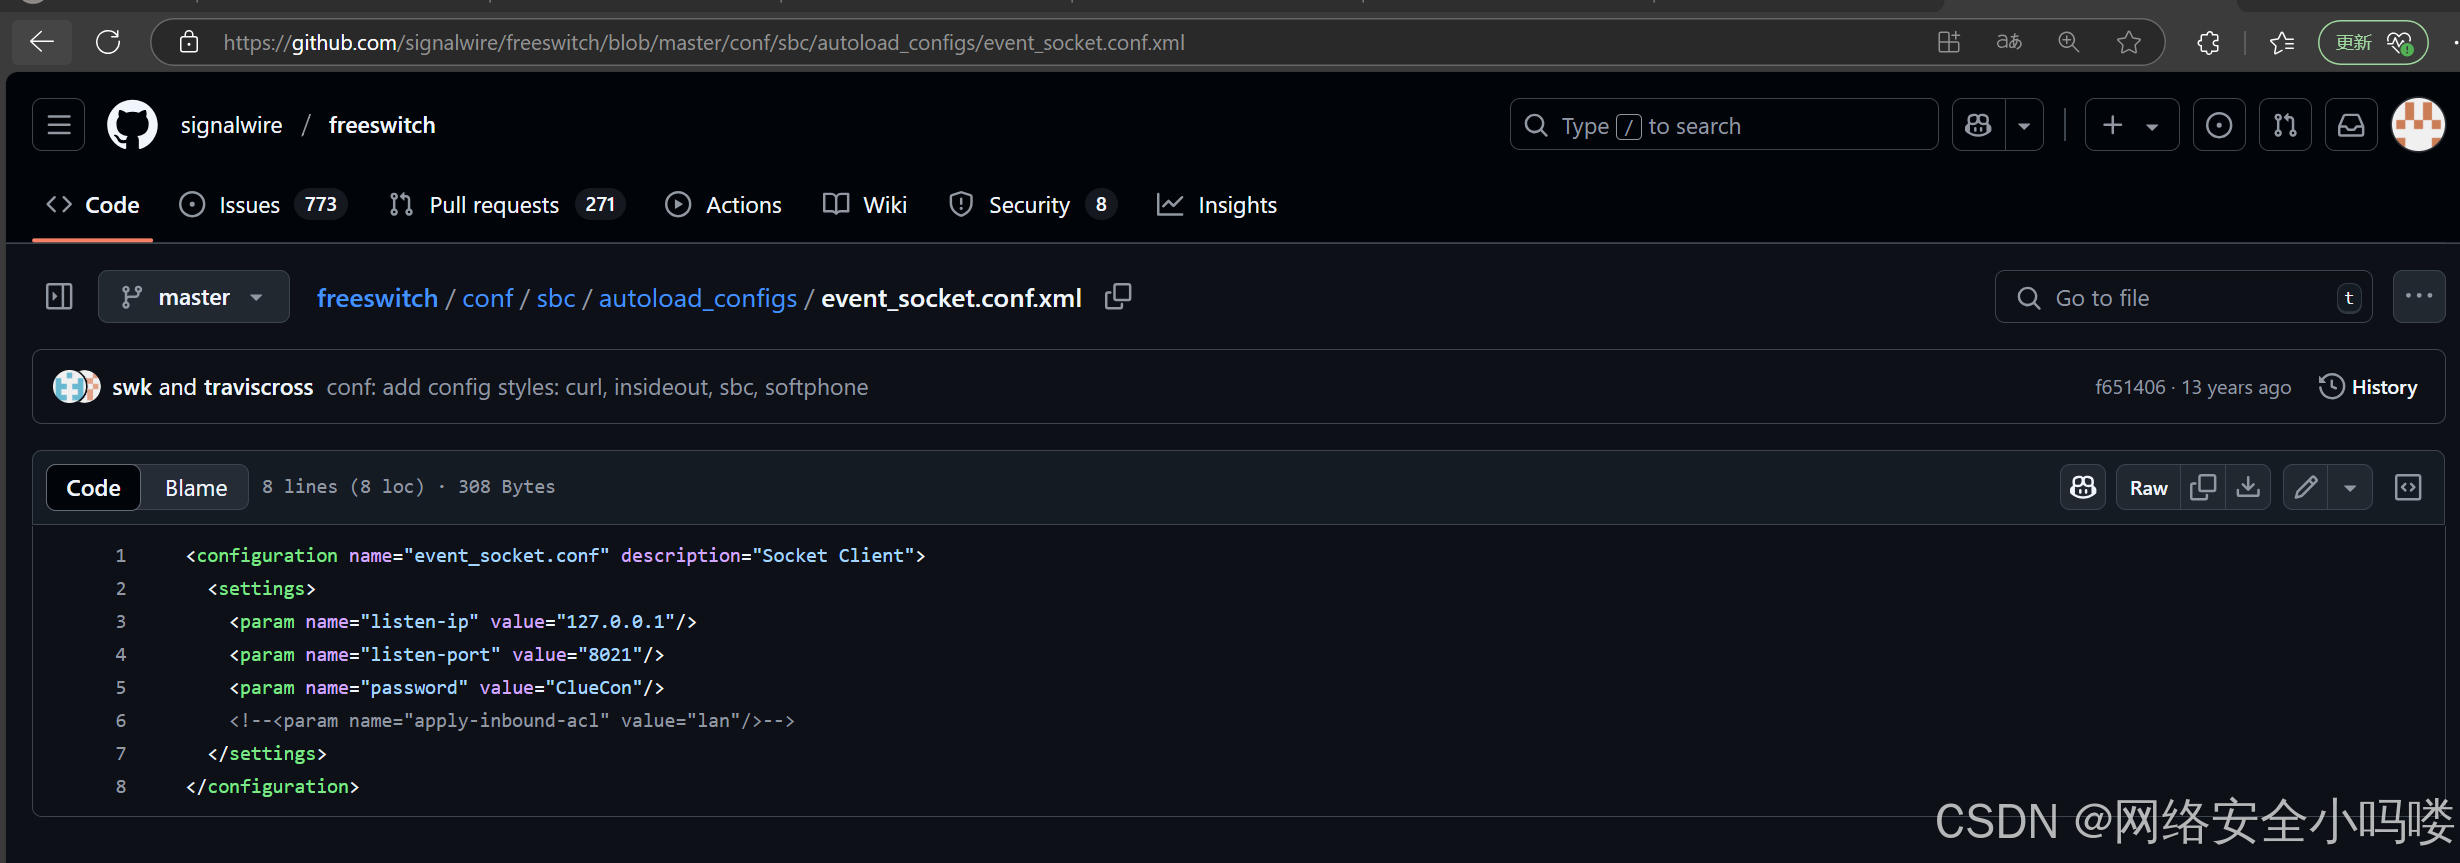
Task: Open GitHub global navigation hamburger menu
Action: (x=59, y=125)
